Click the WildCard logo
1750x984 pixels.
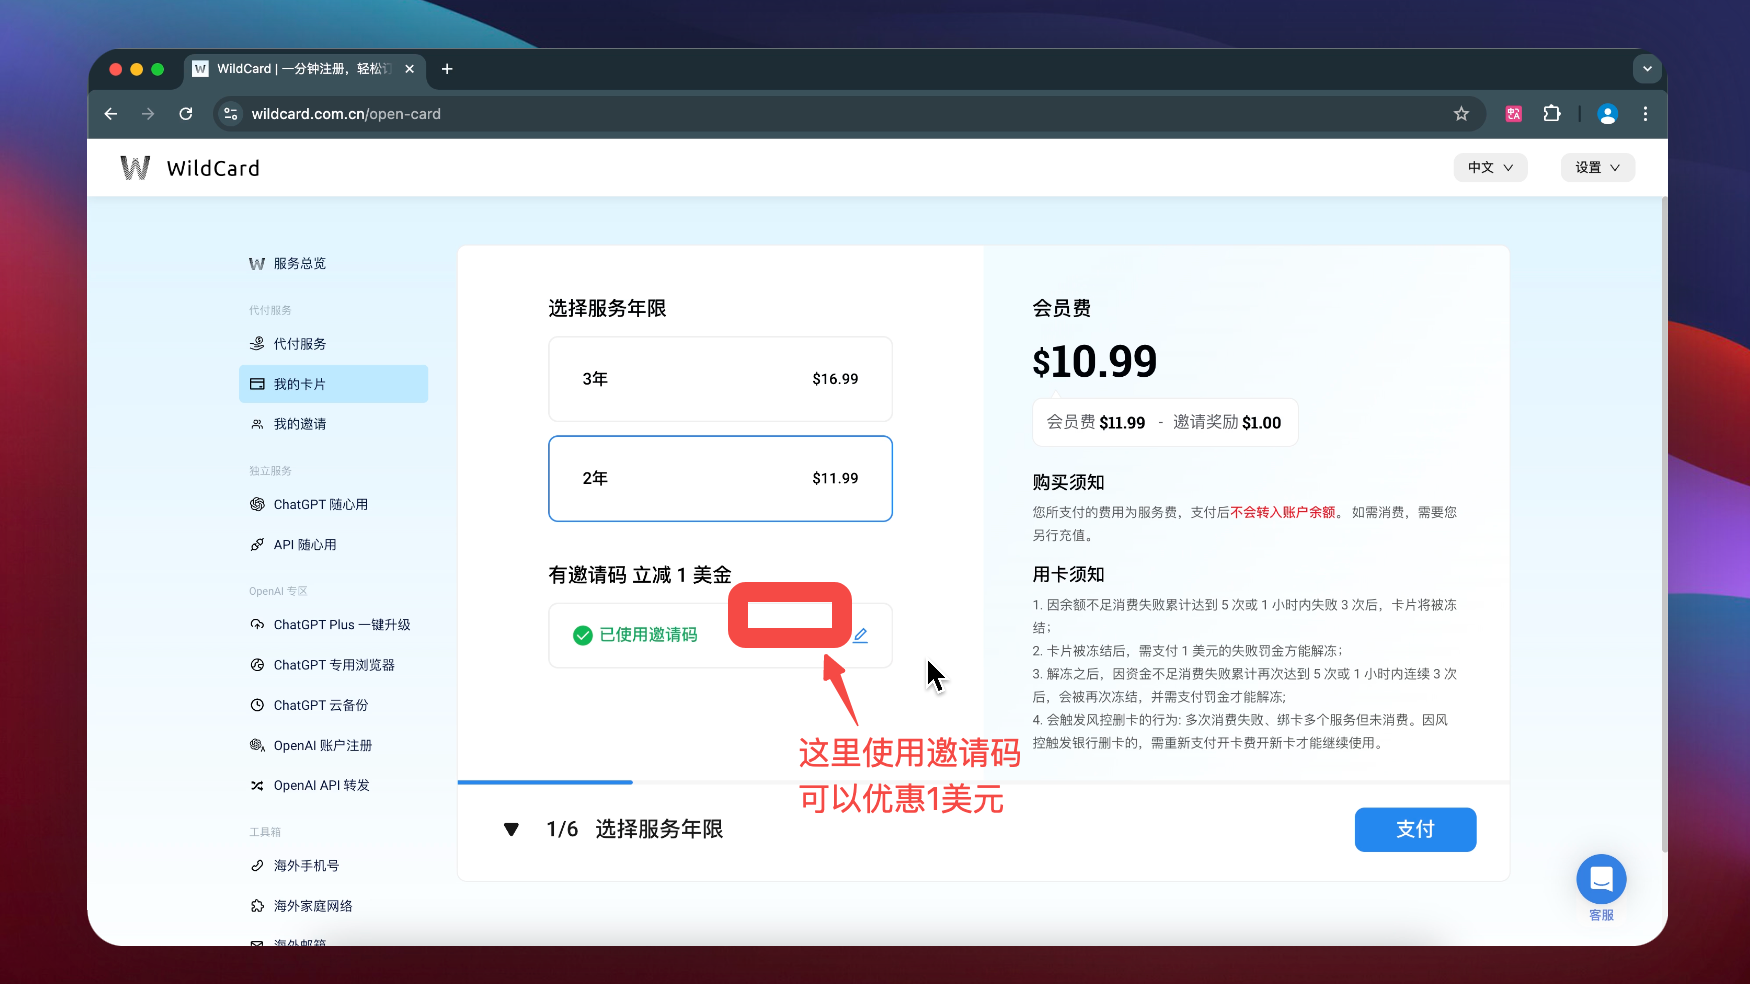pyautogui.click(x=190, y=168)
